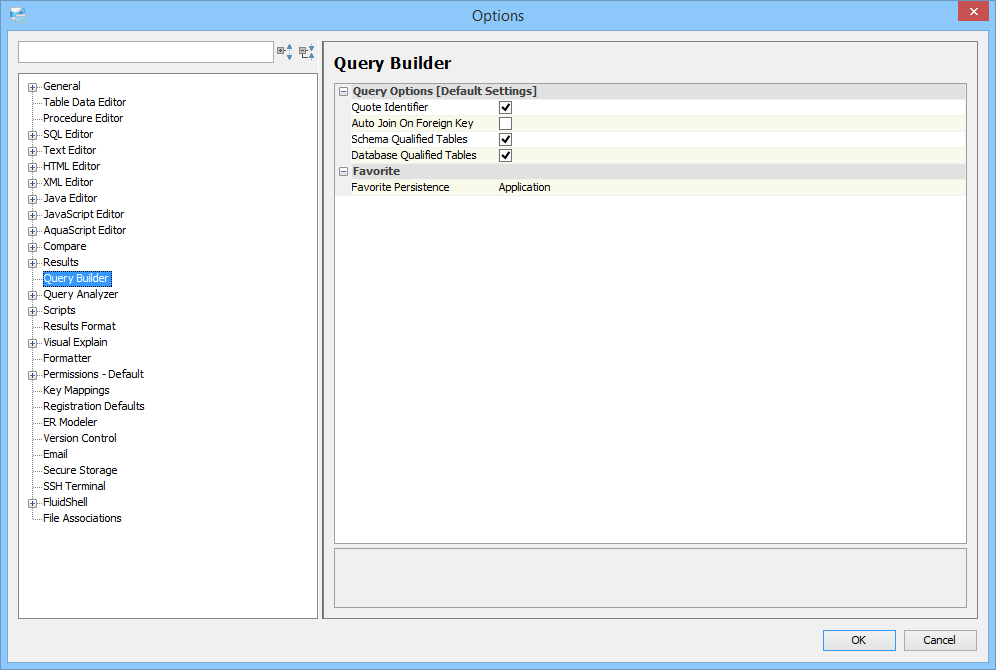Click the collapse all tree icon

coord(306,51)
